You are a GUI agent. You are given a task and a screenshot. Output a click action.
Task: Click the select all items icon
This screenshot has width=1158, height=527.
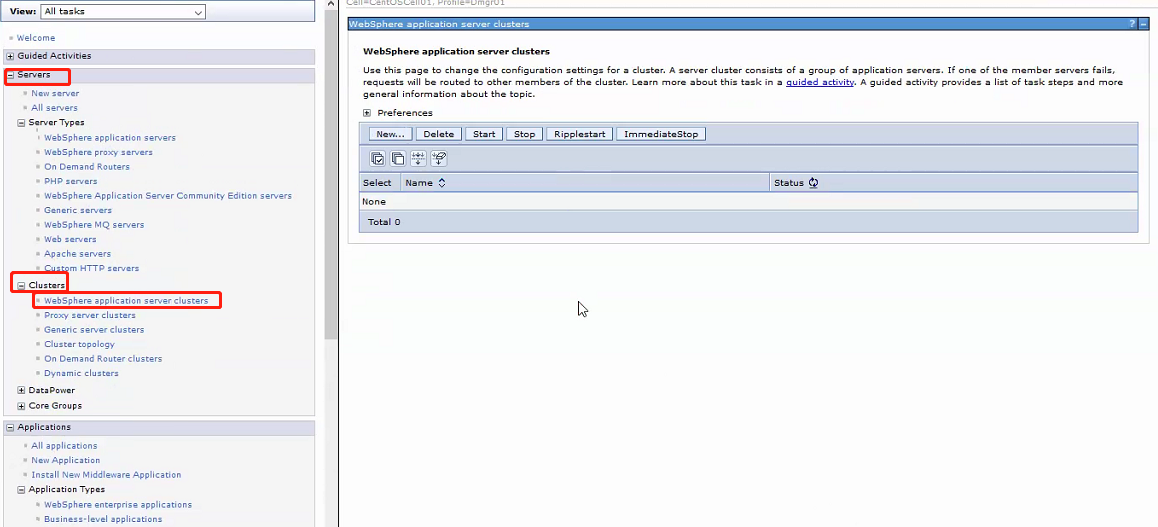tap(377, 159)
